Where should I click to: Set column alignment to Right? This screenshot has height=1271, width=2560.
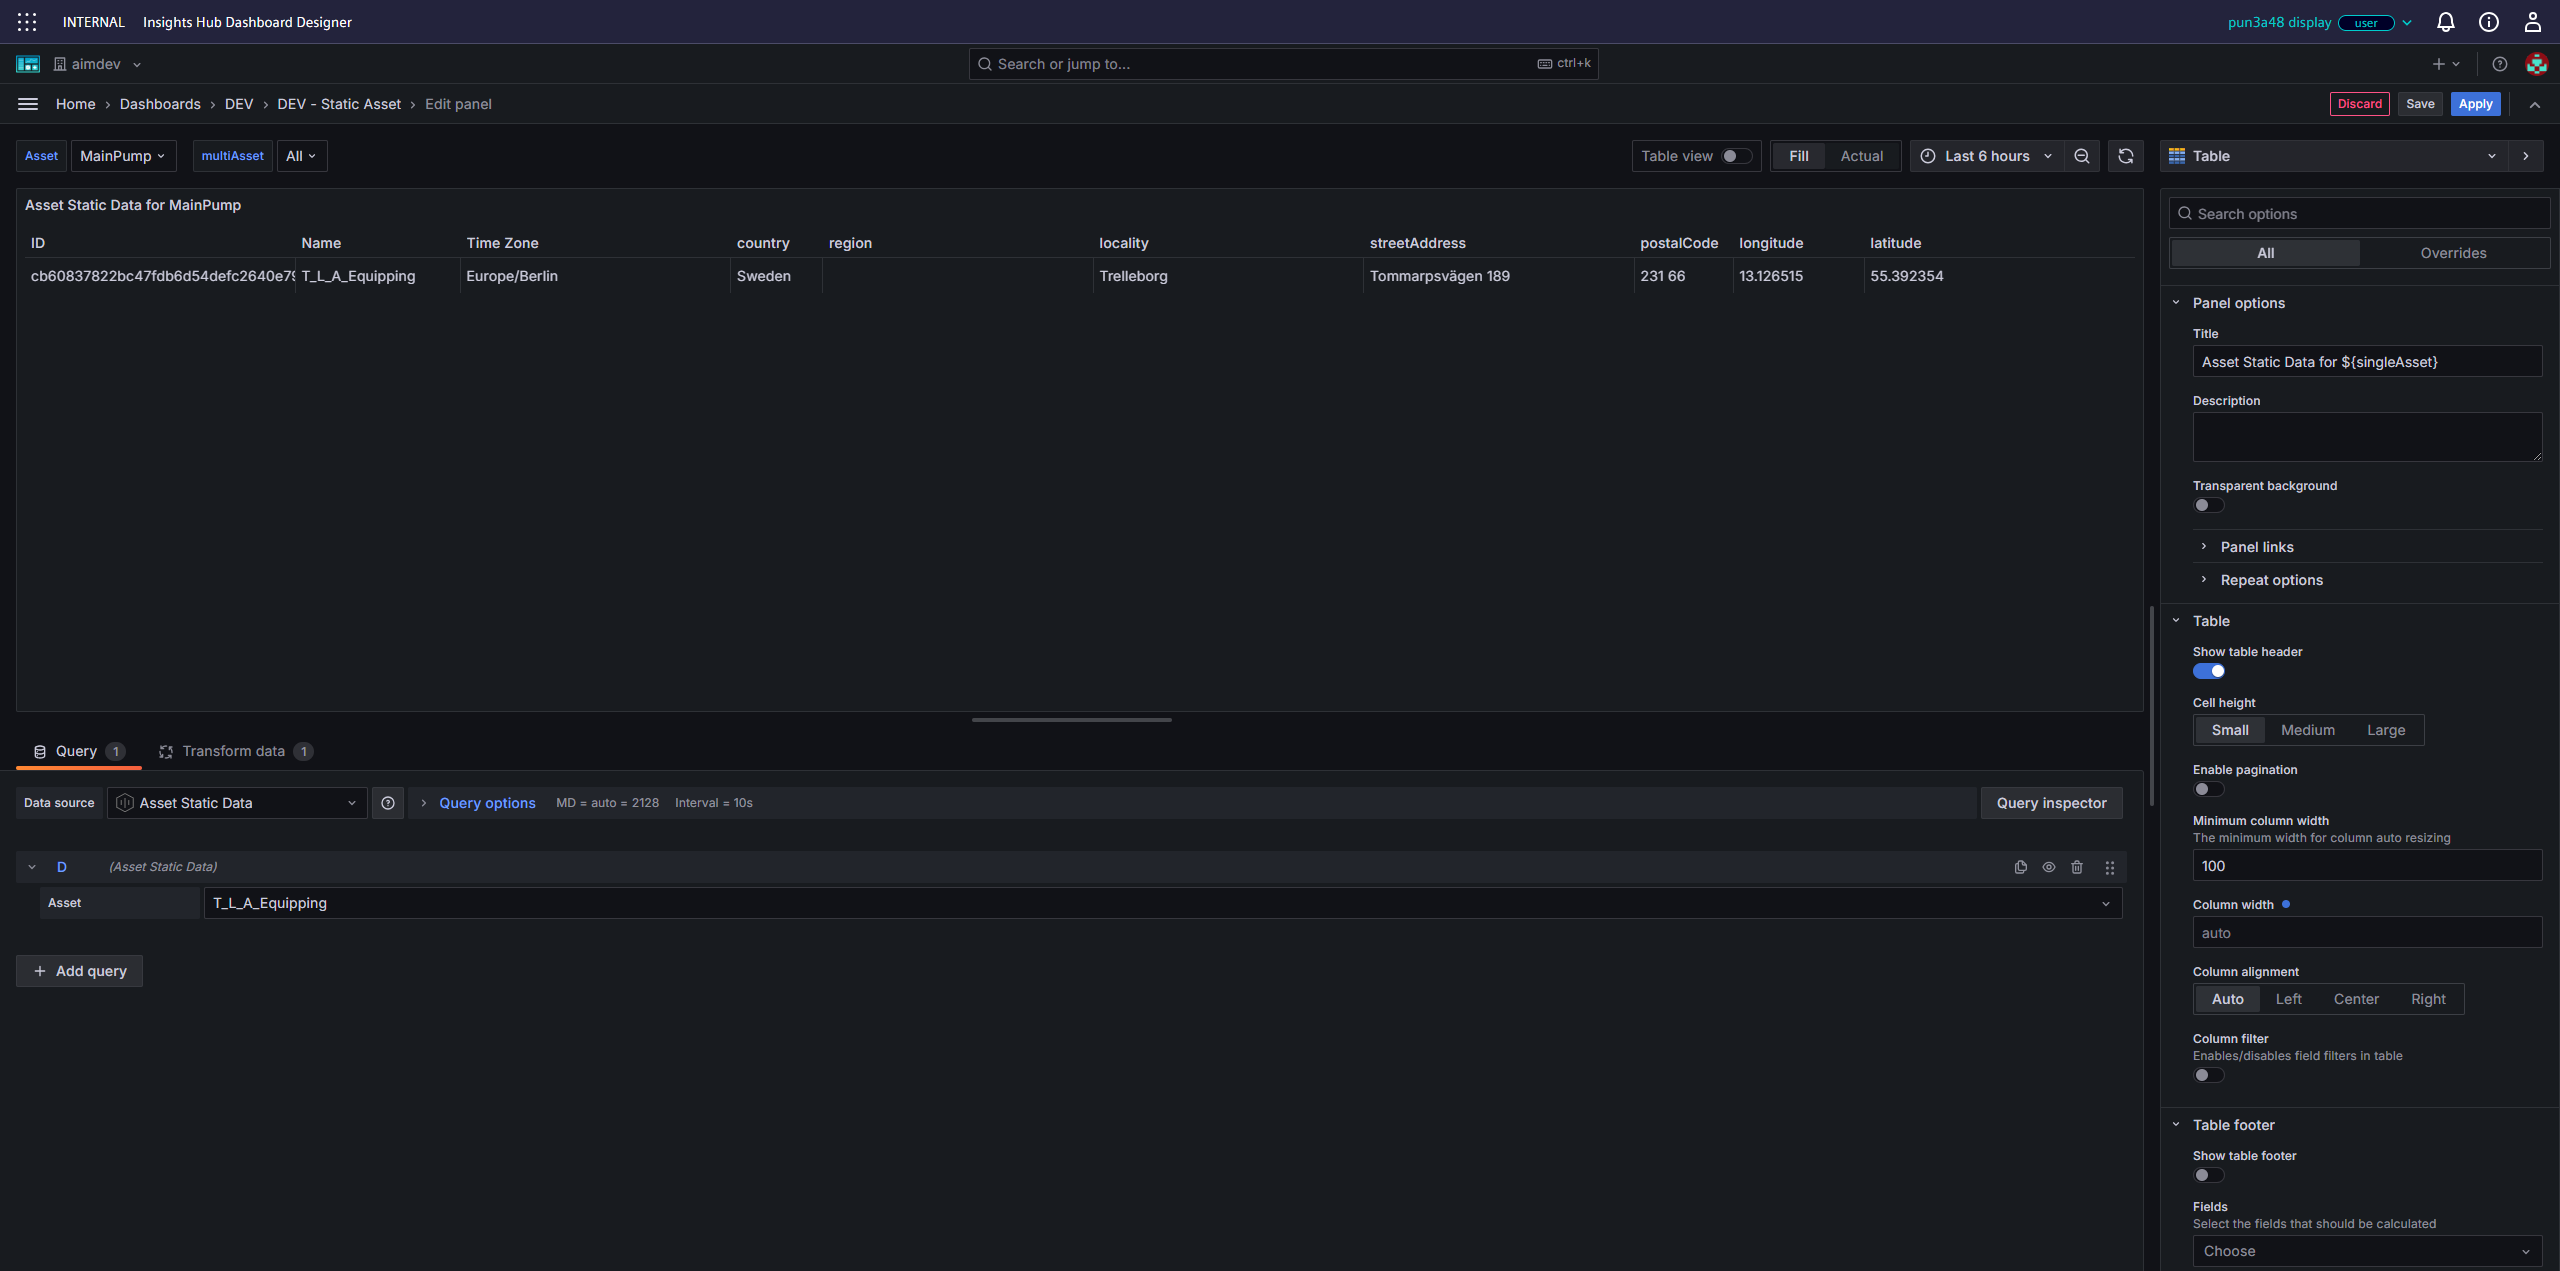[x=2427, y=999]
